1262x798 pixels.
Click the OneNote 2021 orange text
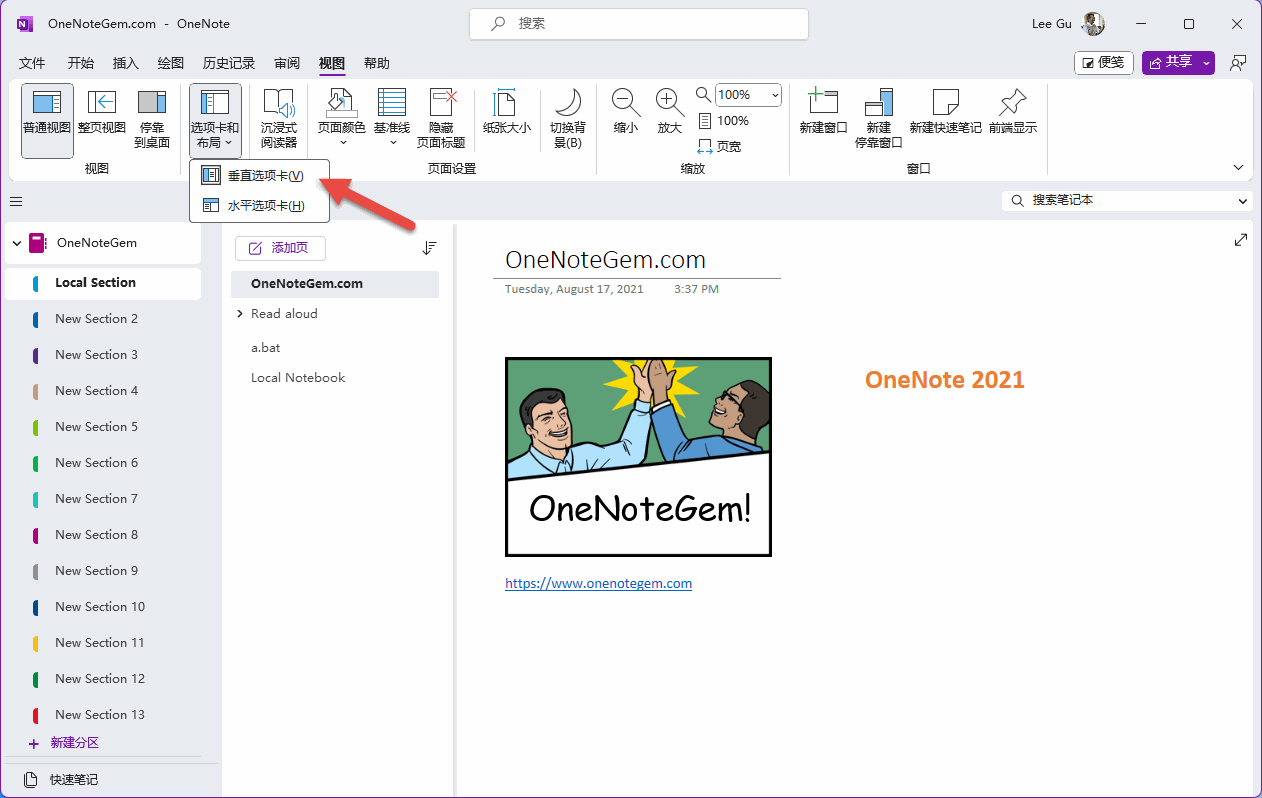(945, 379)
